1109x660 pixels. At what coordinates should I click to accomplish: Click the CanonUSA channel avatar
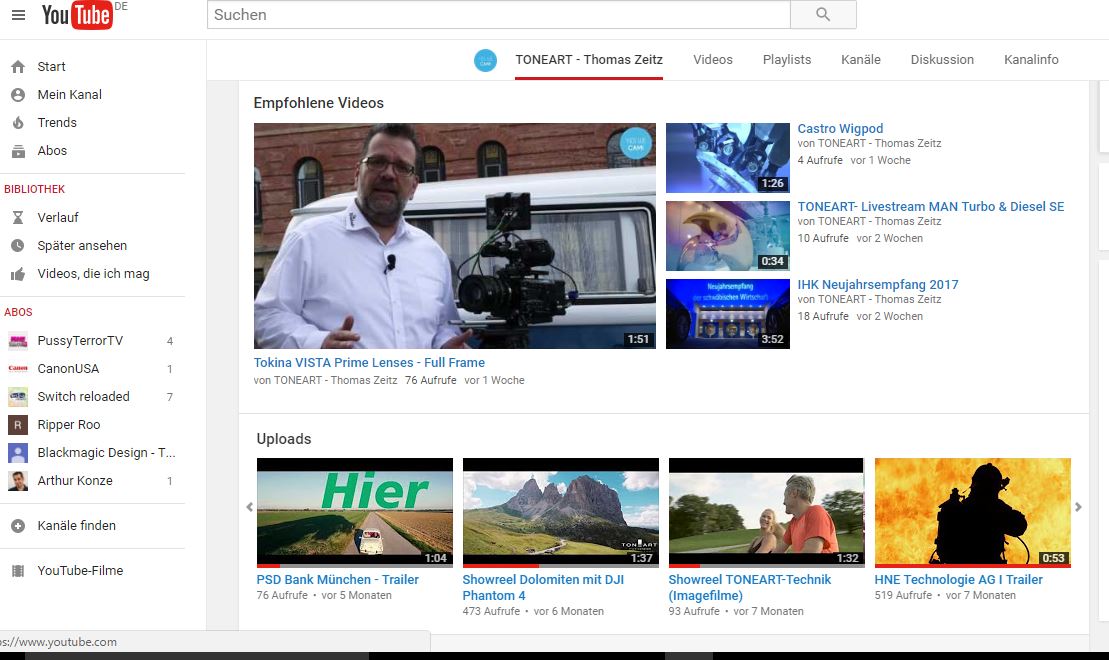click(18, 369)
